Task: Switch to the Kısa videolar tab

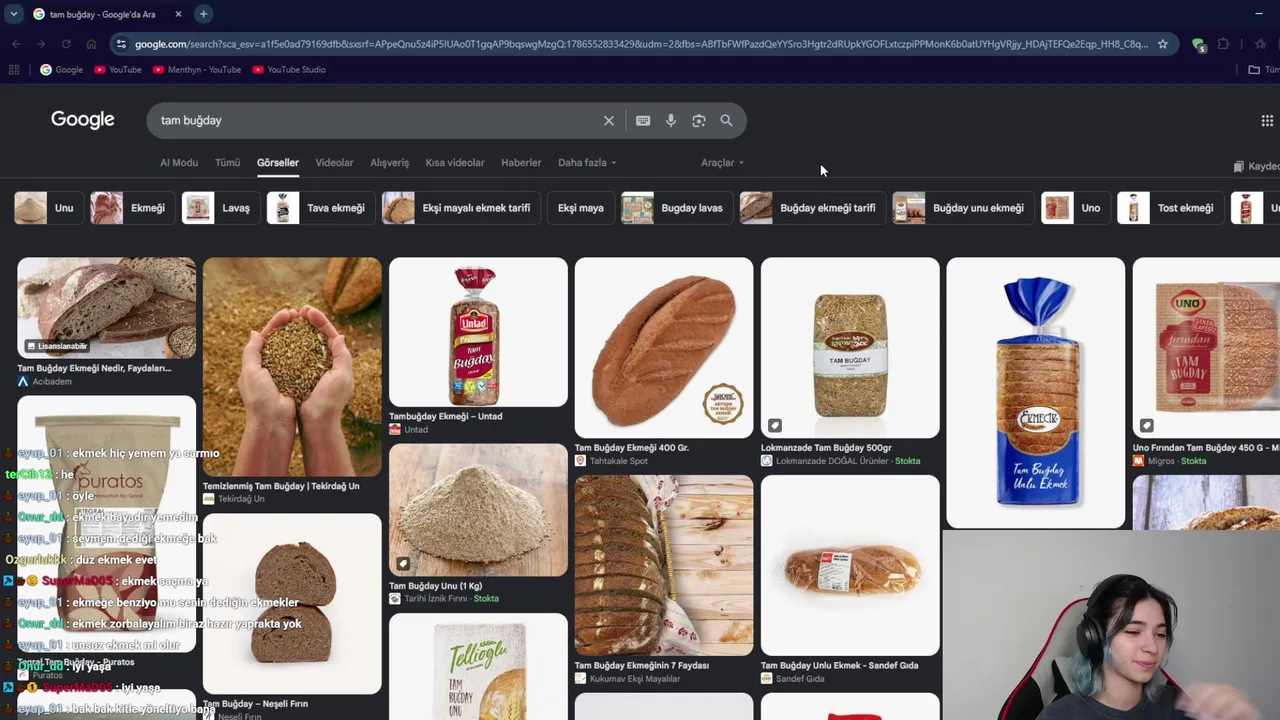Action: tap(455, 163)
